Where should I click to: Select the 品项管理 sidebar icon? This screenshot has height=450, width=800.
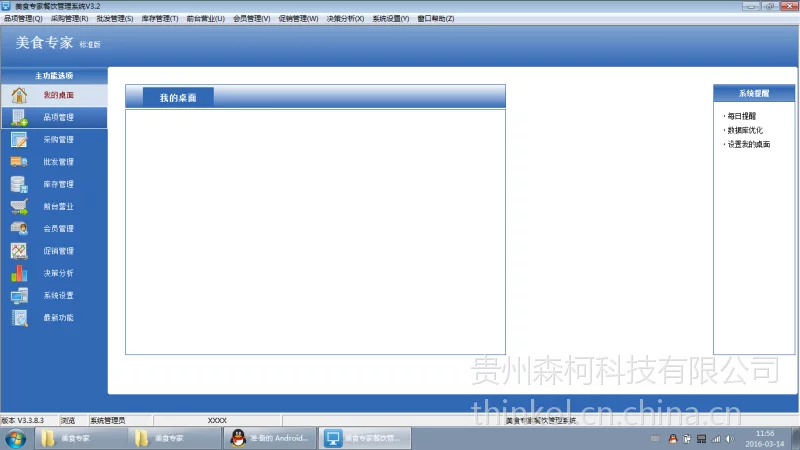19,117
